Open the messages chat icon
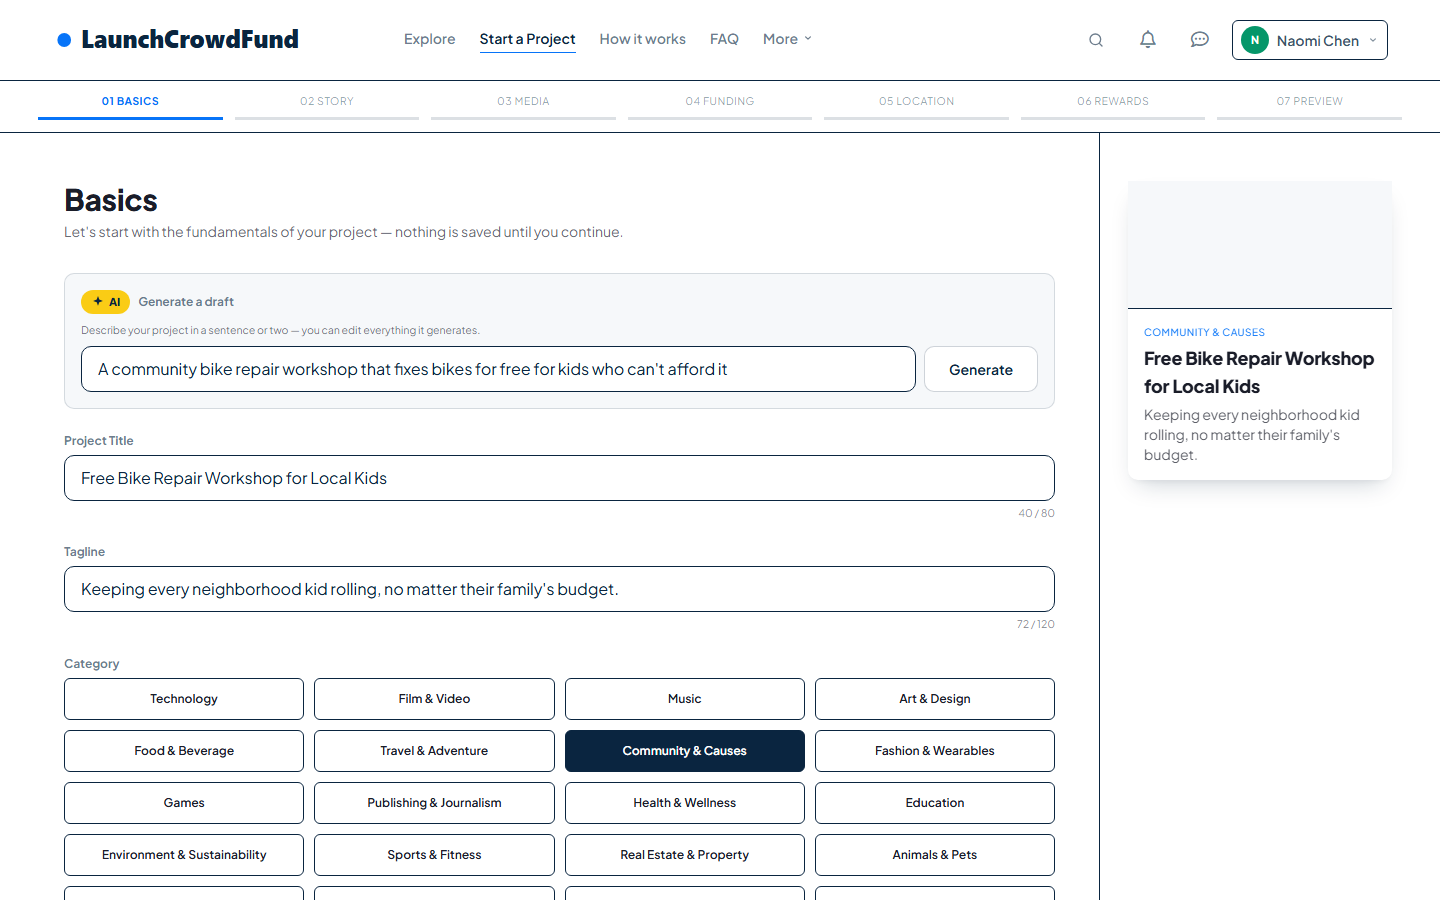1440x900 pixels. 1200,40
